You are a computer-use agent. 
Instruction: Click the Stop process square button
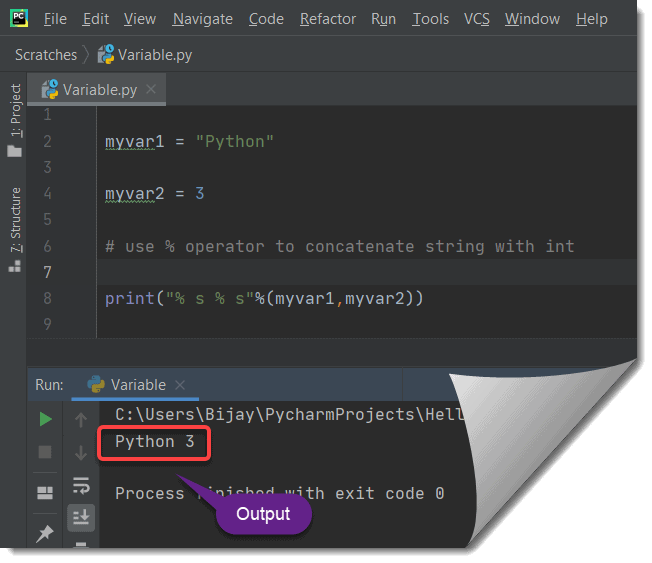[x=45, y=452]
